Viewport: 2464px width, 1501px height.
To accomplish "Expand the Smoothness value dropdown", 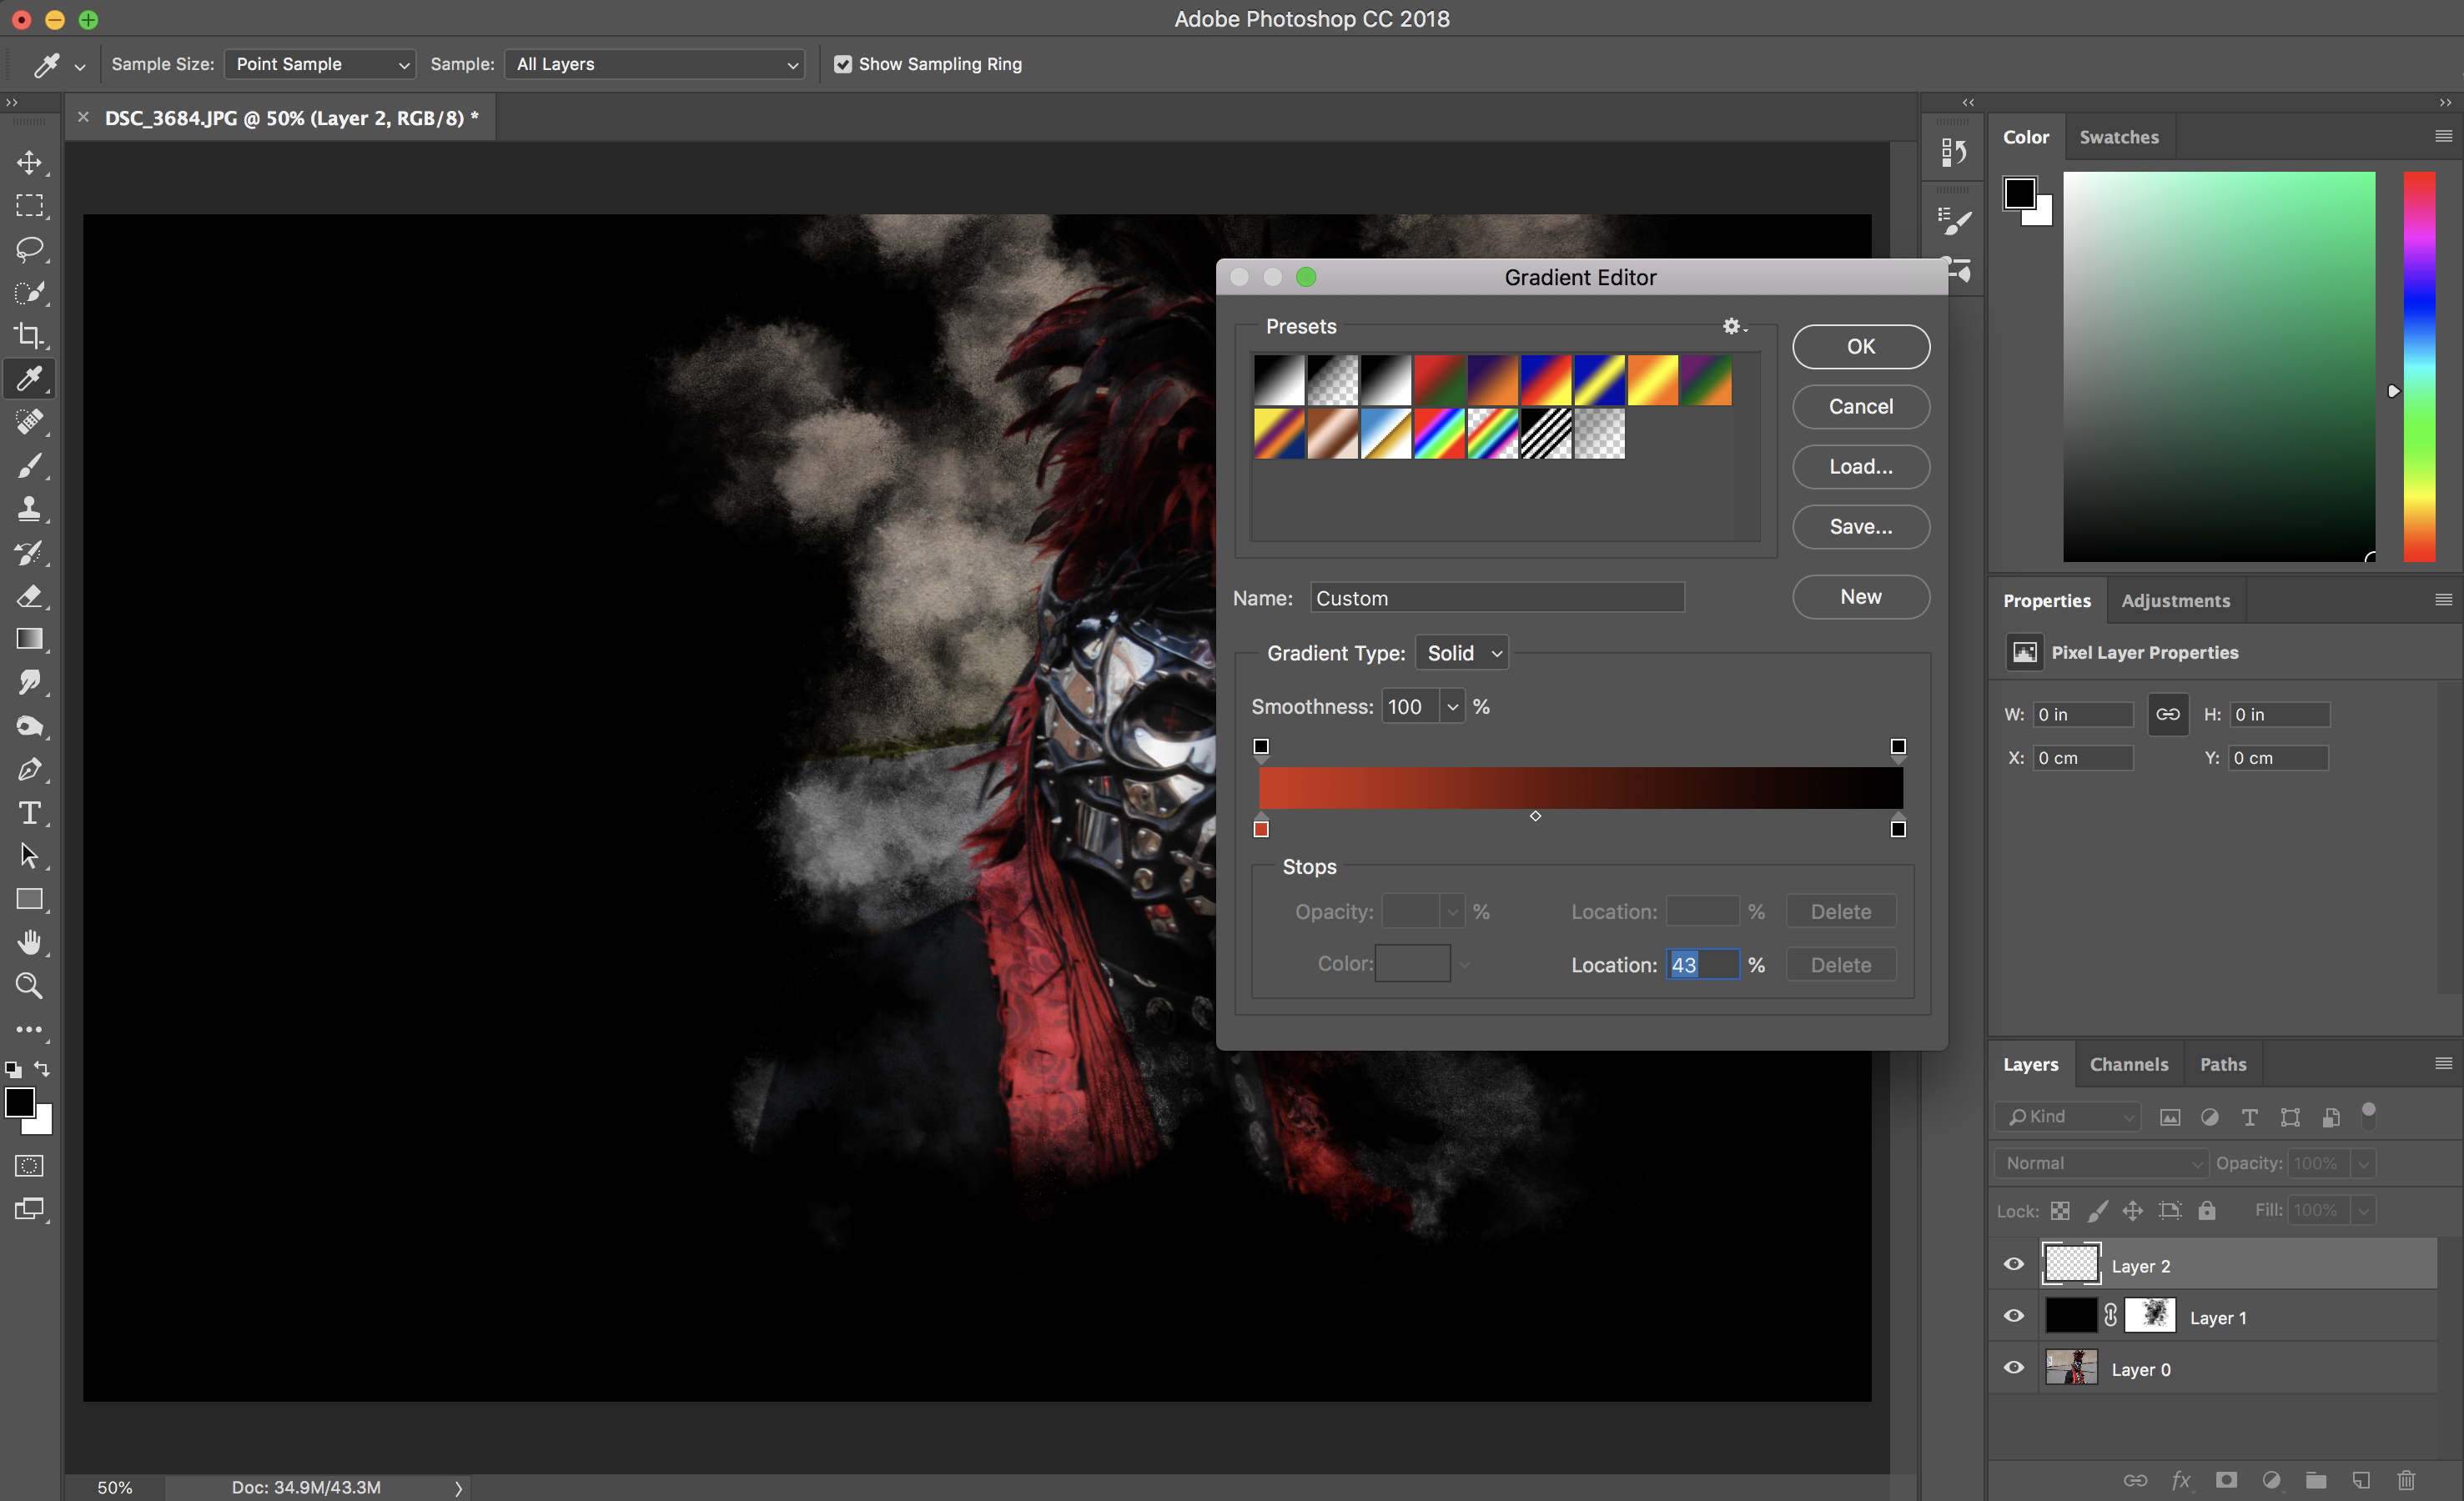I will click(x=1452, y=707).
